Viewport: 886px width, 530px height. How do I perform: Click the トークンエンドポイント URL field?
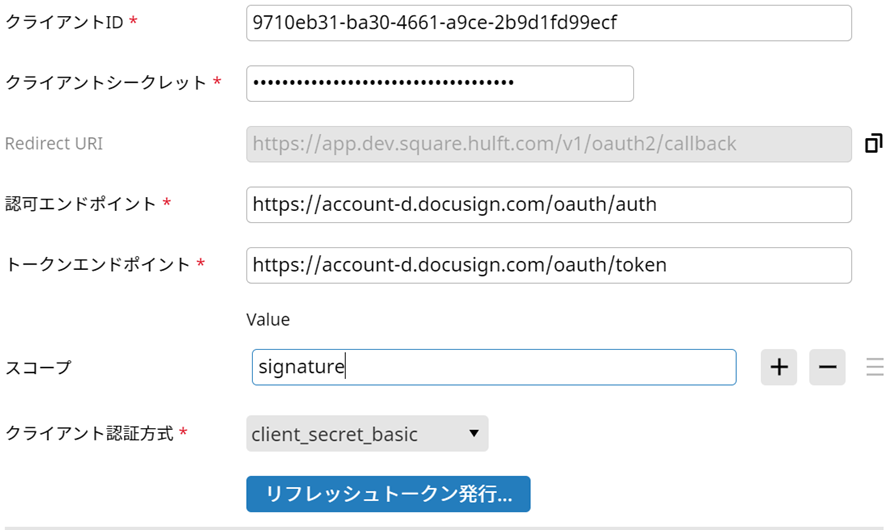point(548,265)
